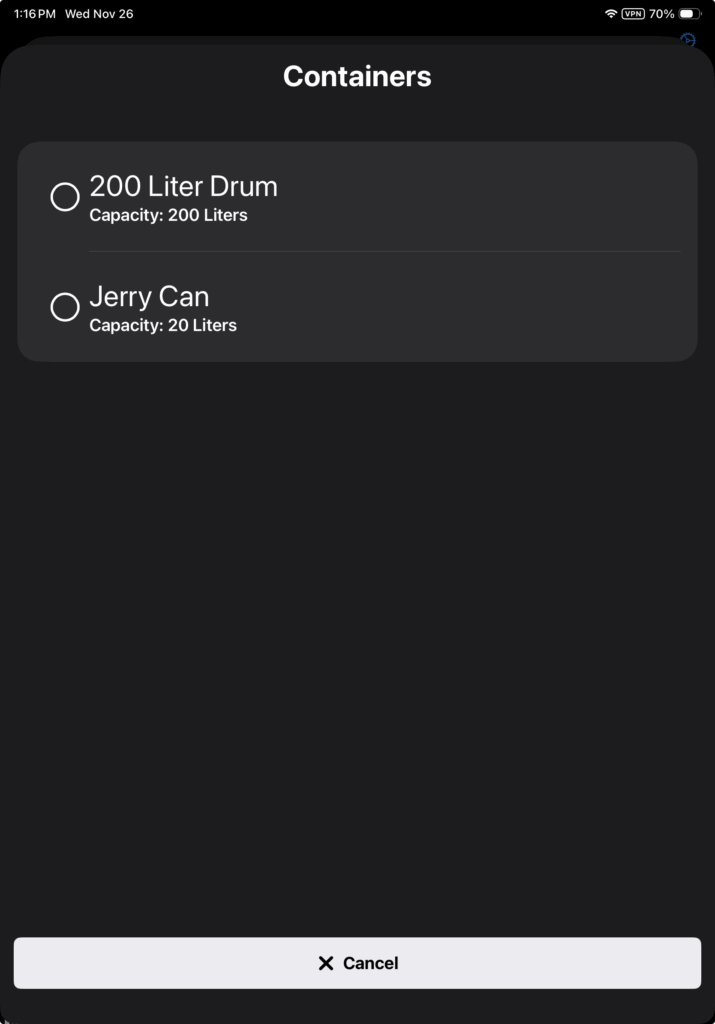Click the battery icon in status bar
The height and width of the screenshot is (1024, 715).
[690, 14]
